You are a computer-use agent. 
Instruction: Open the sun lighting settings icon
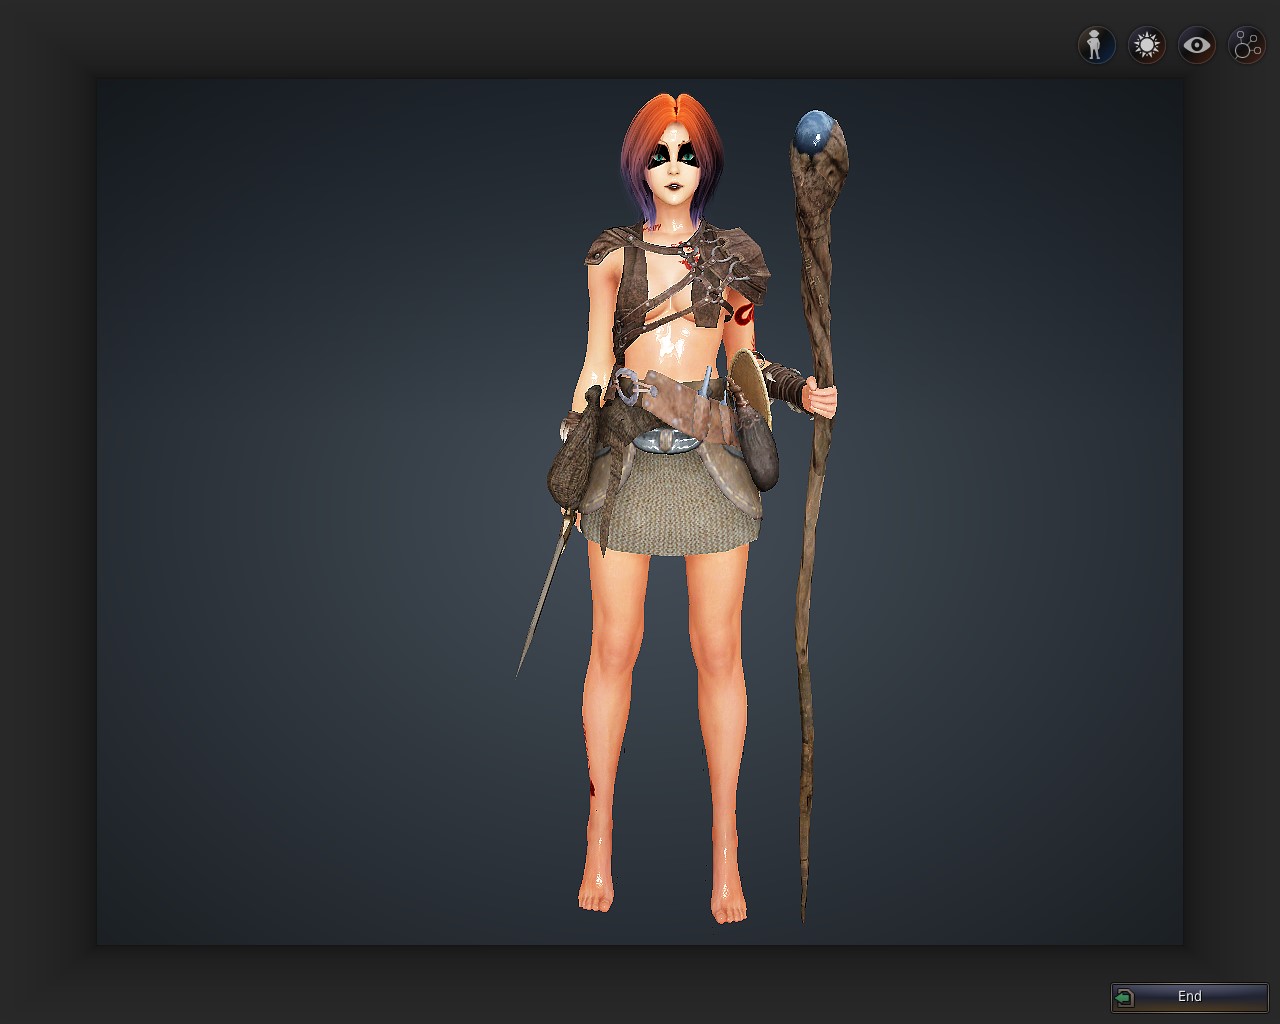[1146, 45]
